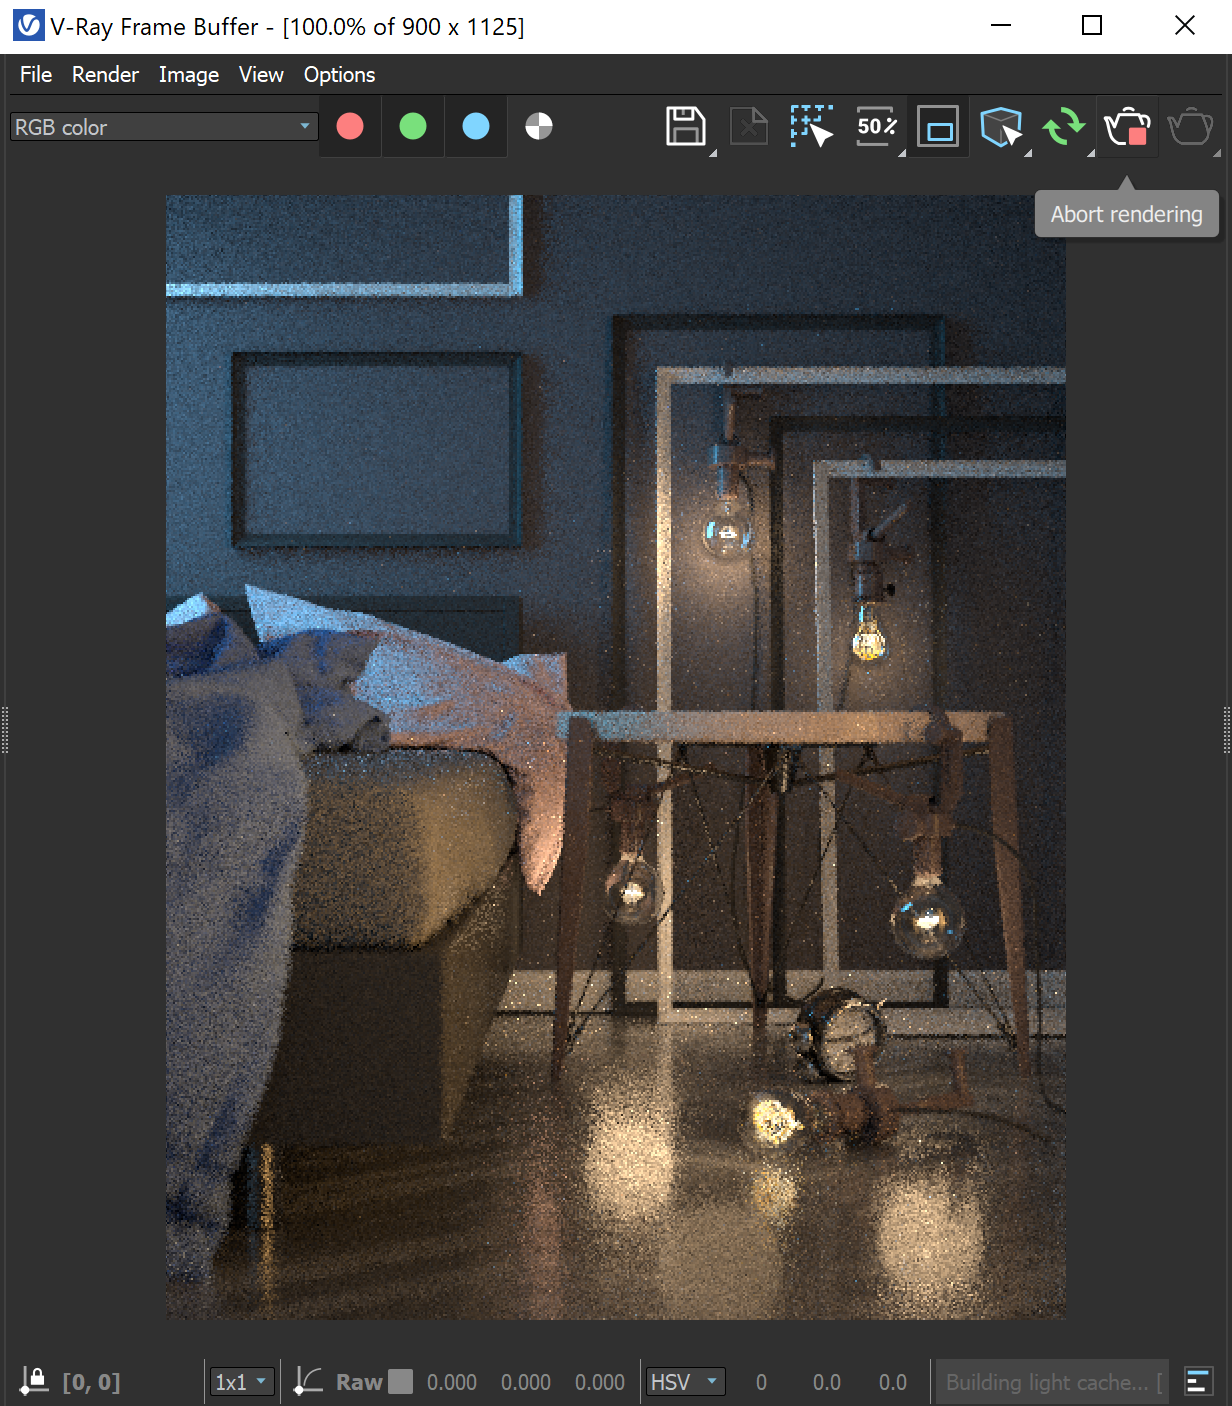Open the Options menu
This screenshot has height=1406, width=1232.
[x=339, y=74]
